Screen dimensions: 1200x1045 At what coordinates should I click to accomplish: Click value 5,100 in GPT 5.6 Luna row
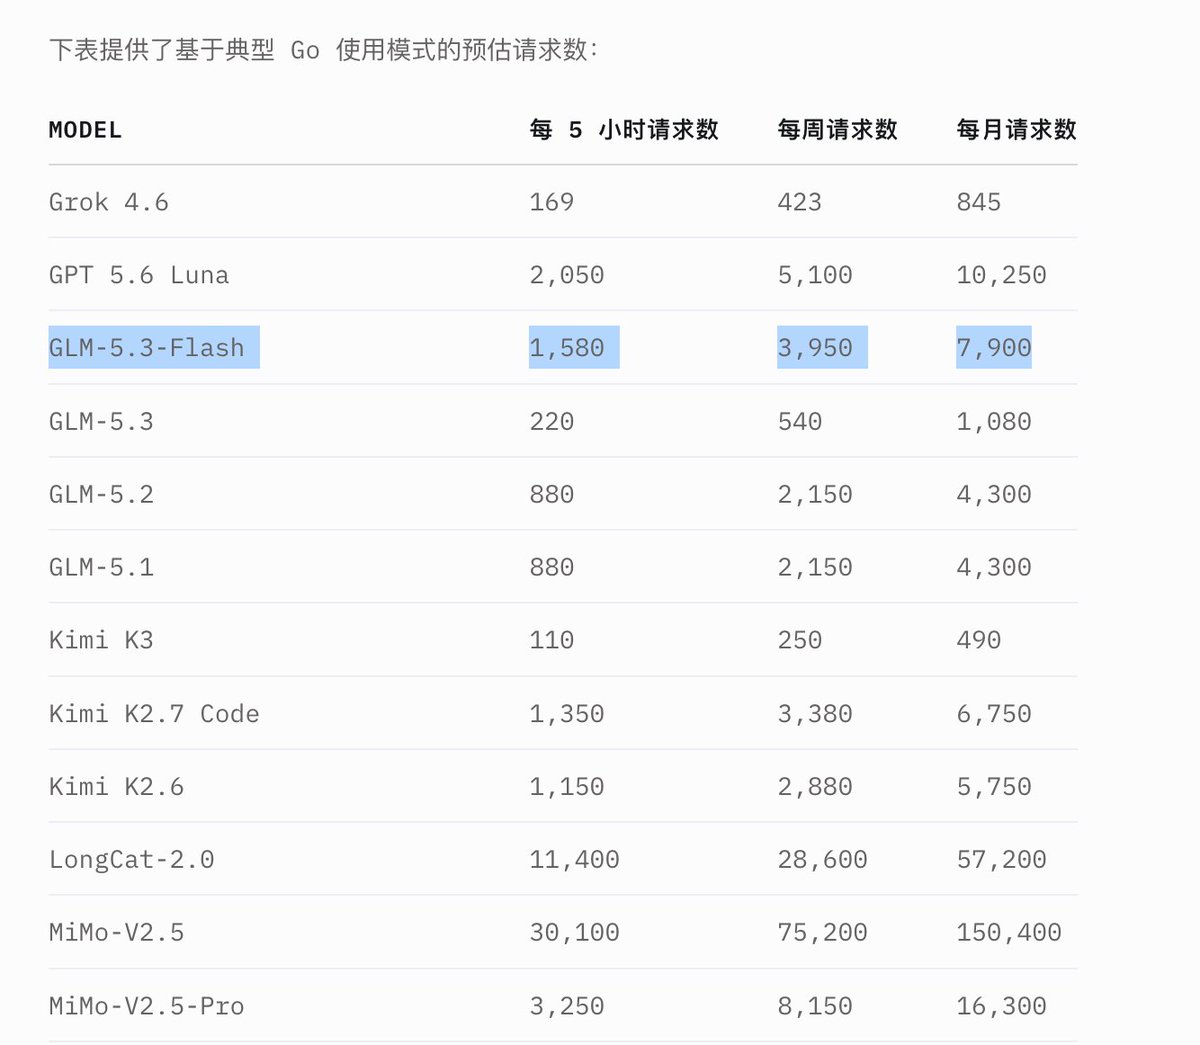click(x=814, y=275)
